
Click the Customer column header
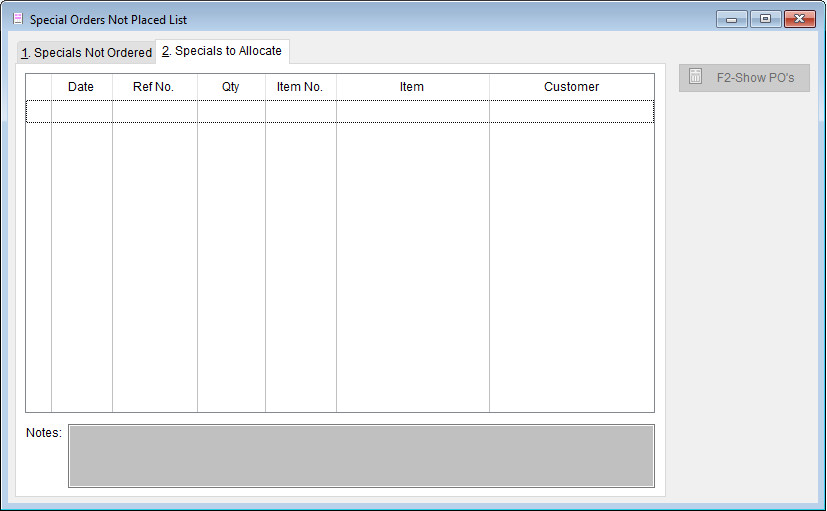coord(572,86)
